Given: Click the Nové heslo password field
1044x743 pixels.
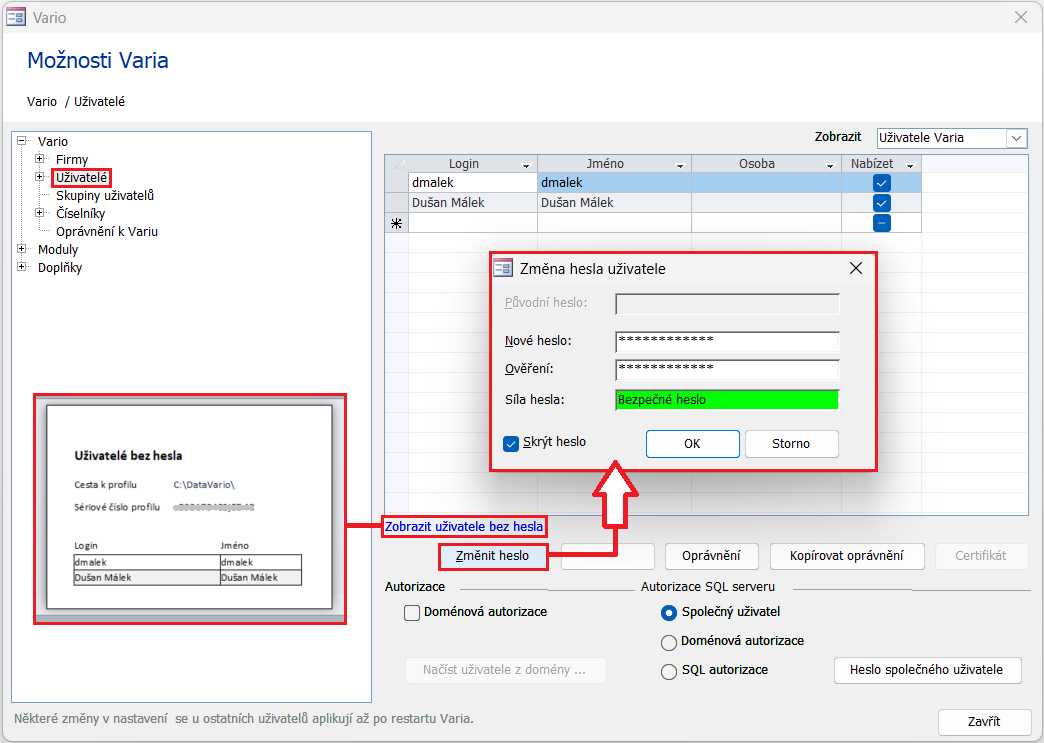Looking at the screenshot, I should 726,342.
